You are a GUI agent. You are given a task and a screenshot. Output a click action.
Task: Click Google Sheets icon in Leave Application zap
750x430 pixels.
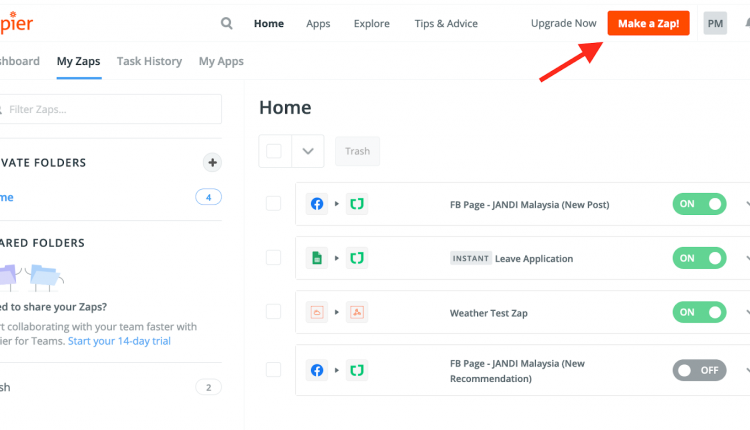(317, 258)
